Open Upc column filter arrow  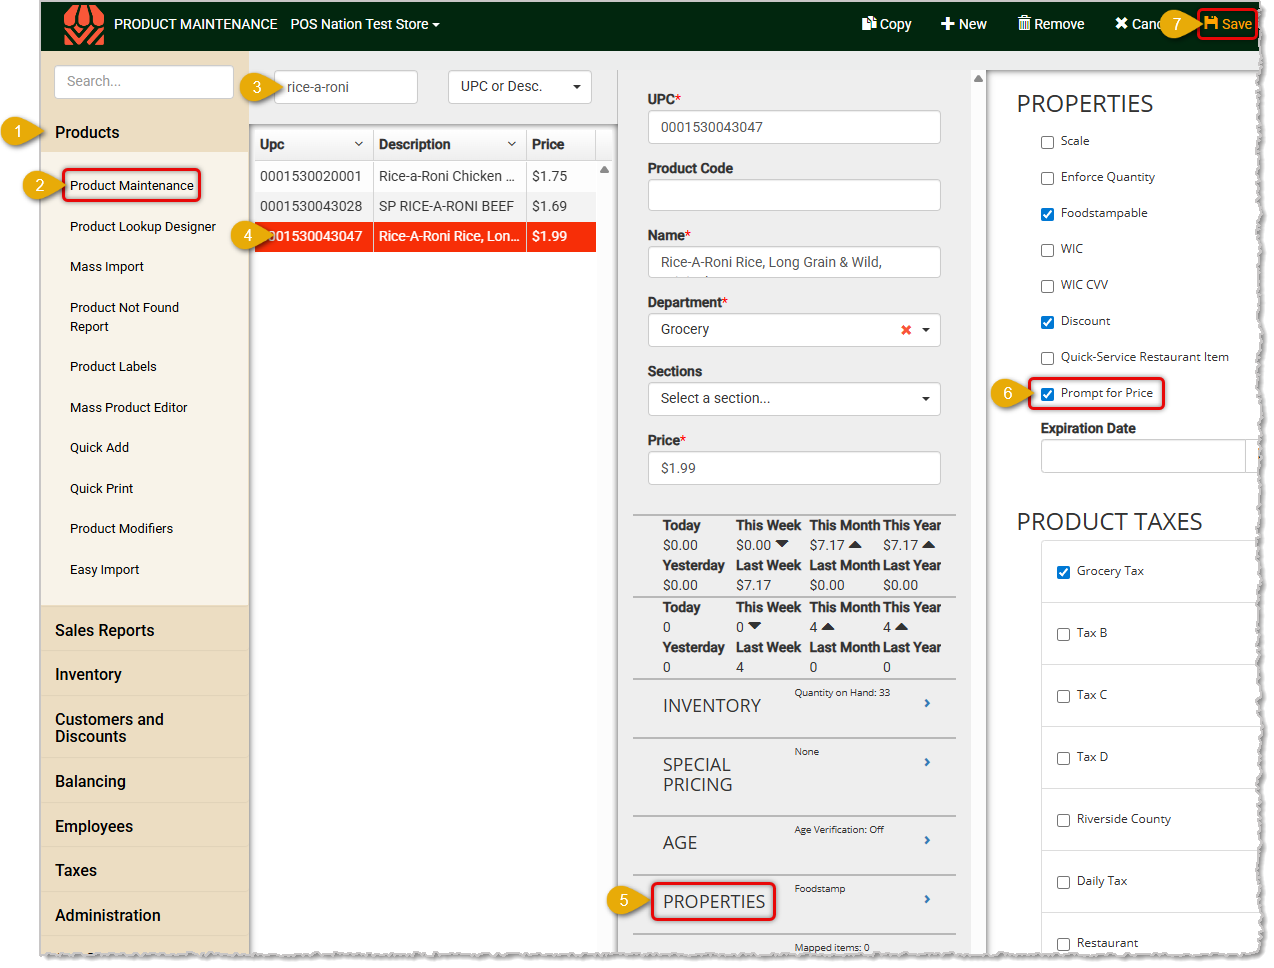(x=359, y=144)
